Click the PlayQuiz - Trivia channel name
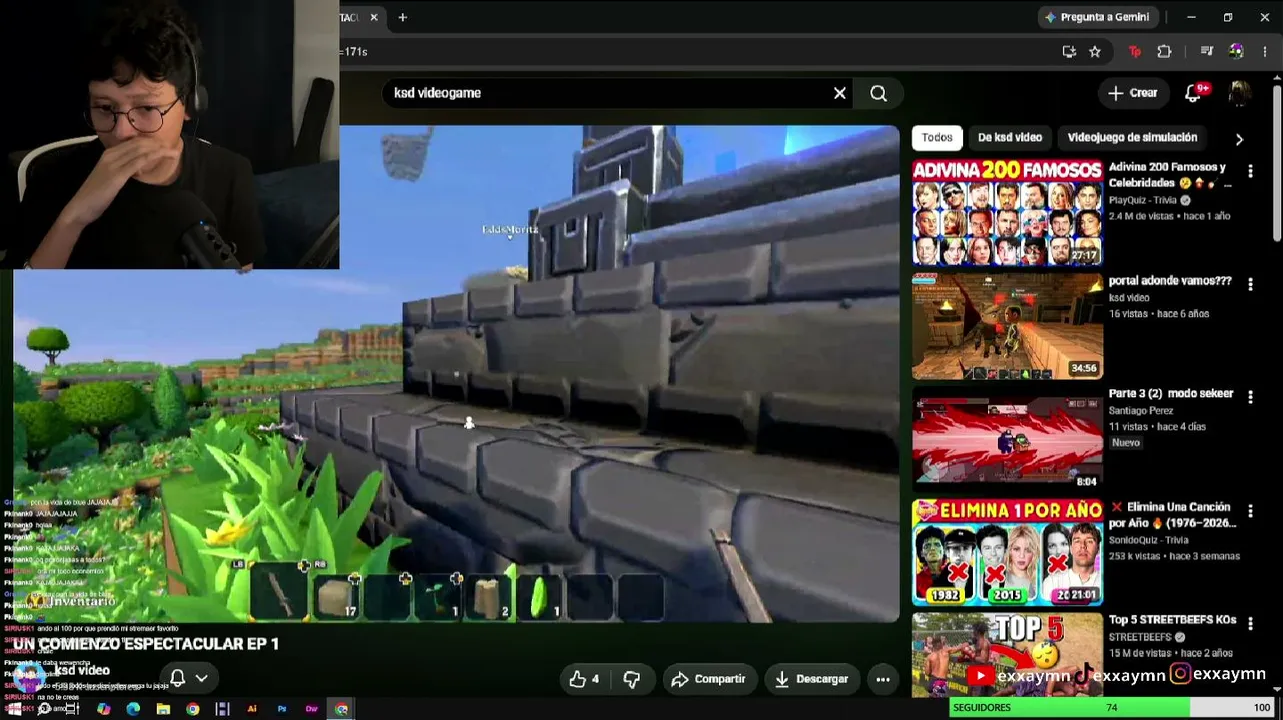Screen dimensions: 1283x720 (x=1144, y=200)
